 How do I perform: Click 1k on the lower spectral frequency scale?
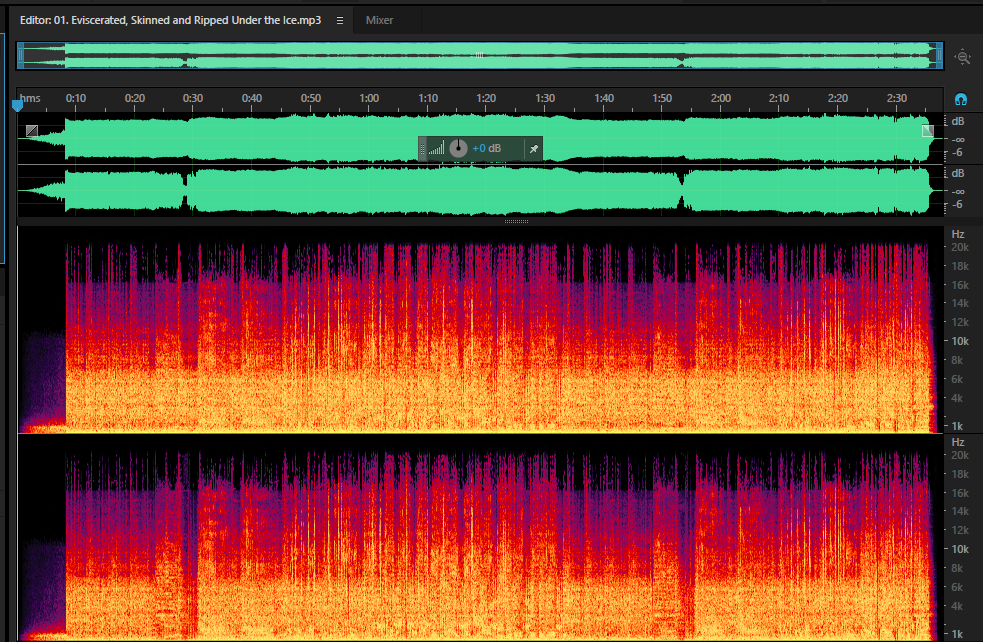(x=957, y=634)
